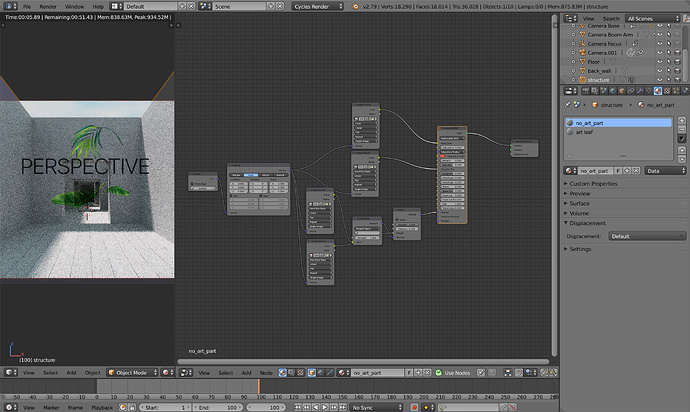
Task: Toggle selectability cursor for Camera Focus
Action: [668, 44]
